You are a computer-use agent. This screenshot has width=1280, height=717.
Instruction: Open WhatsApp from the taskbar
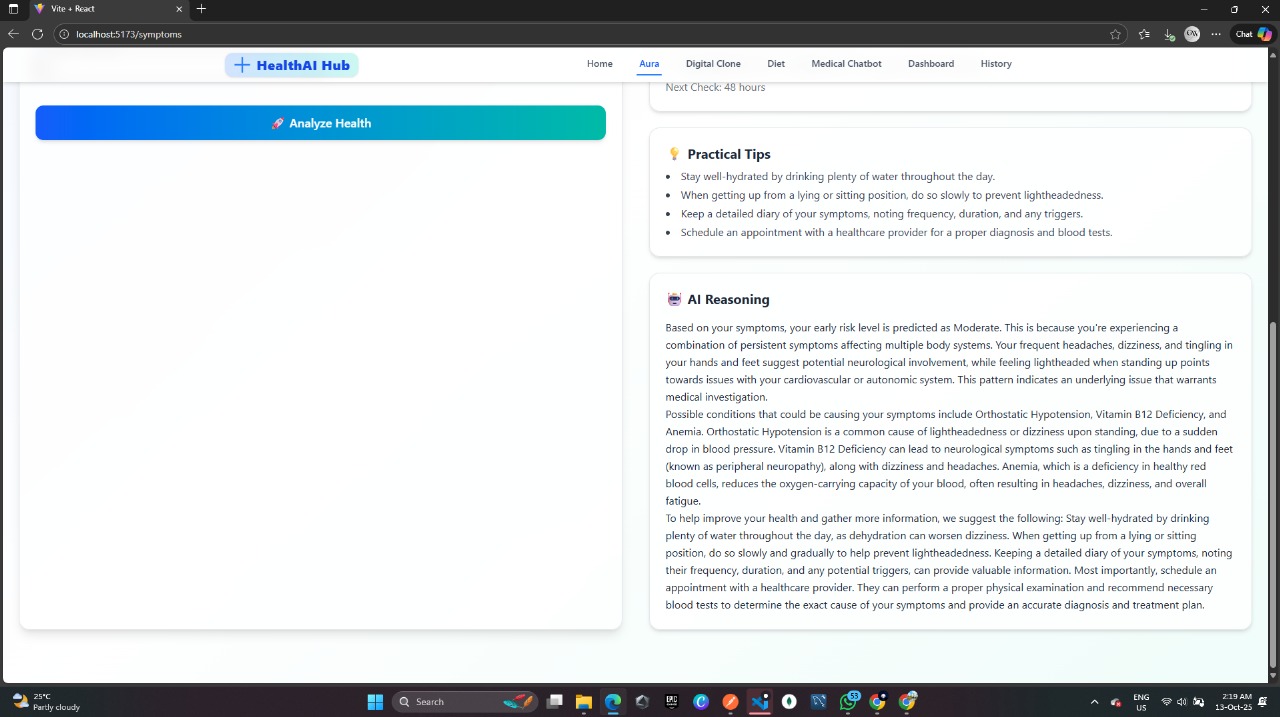click(848, 702)
